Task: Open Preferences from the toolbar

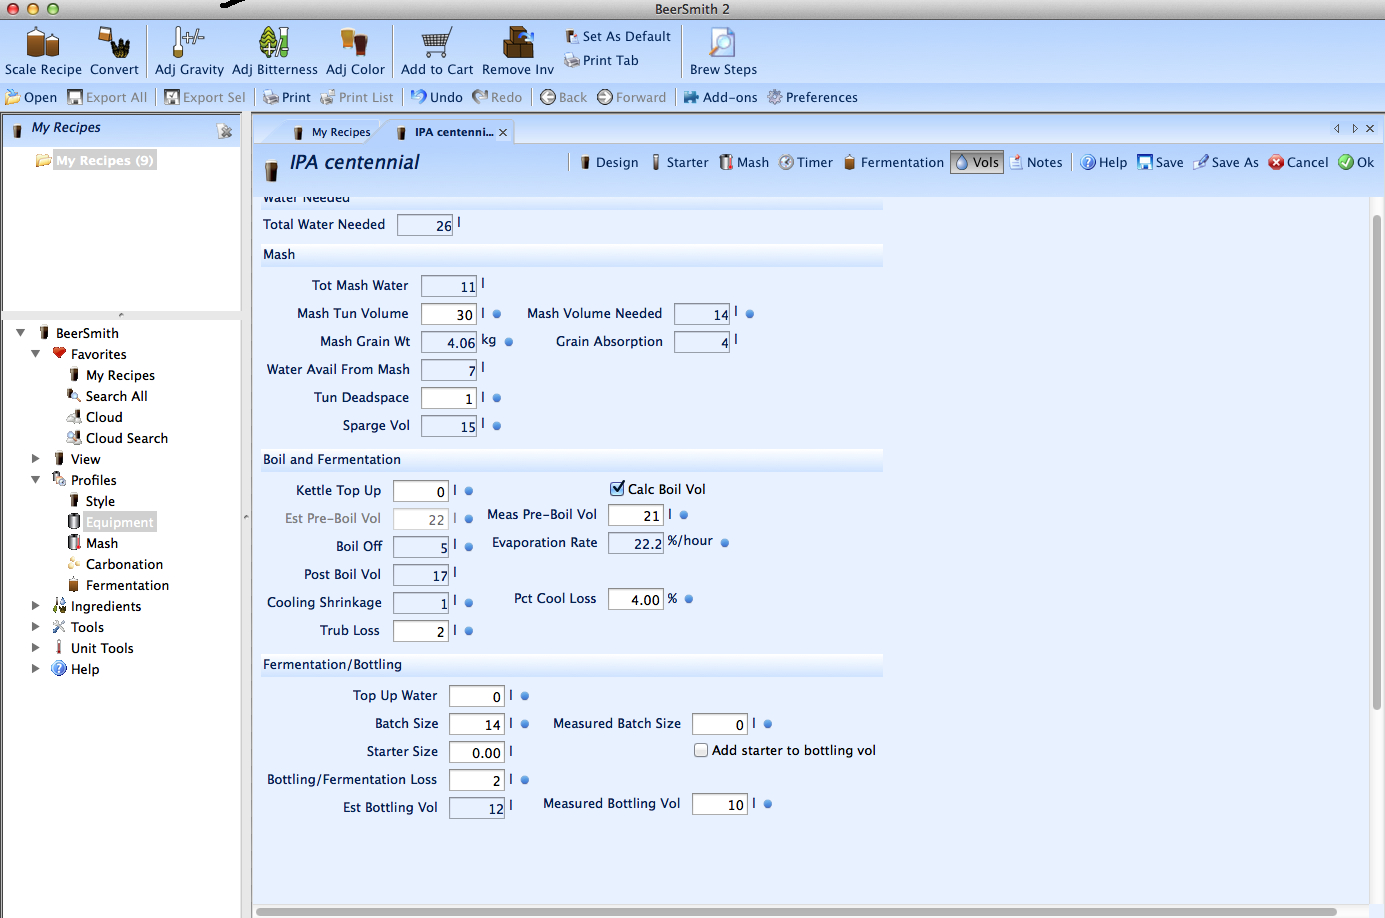Action: [x=812, y=97]
